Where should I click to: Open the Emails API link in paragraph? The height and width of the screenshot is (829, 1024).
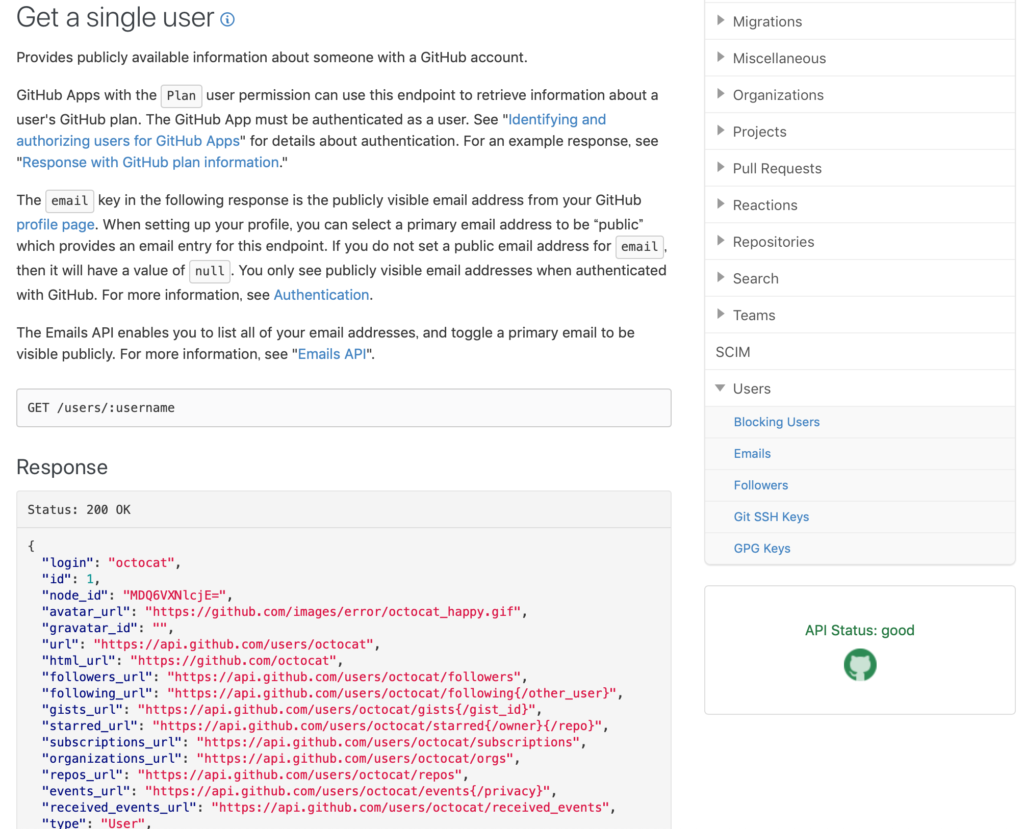pos(332,354)
